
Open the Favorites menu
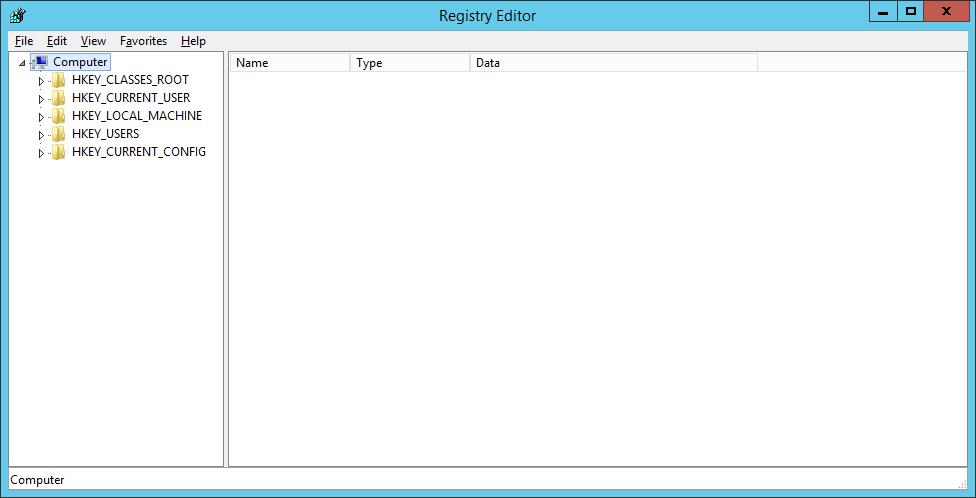(143, 41)
